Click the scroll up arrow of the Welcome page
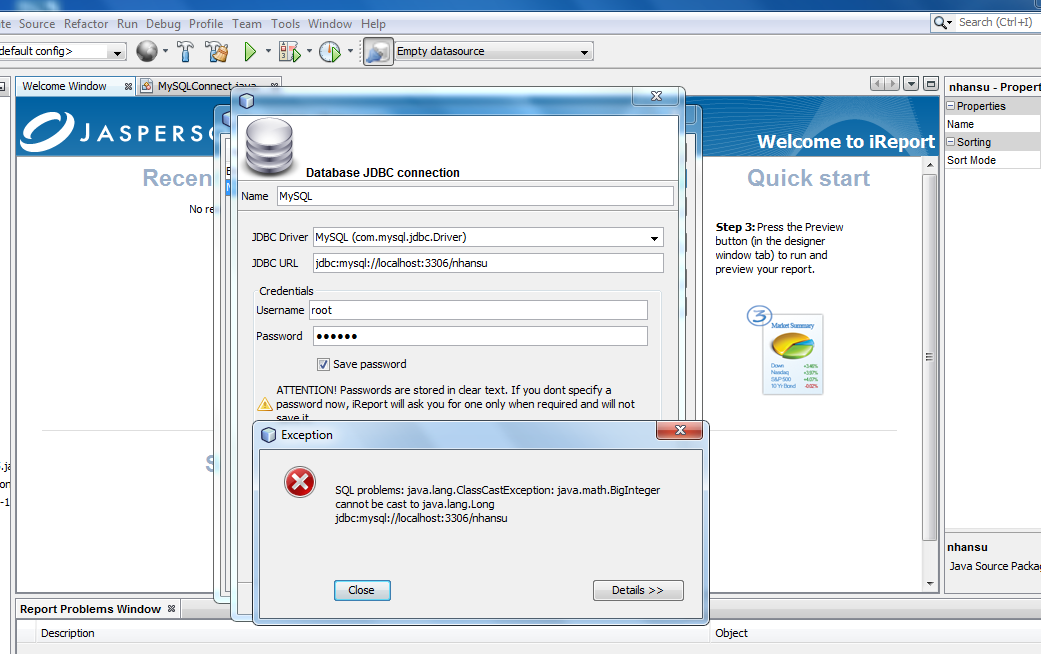 click(929, 164)
